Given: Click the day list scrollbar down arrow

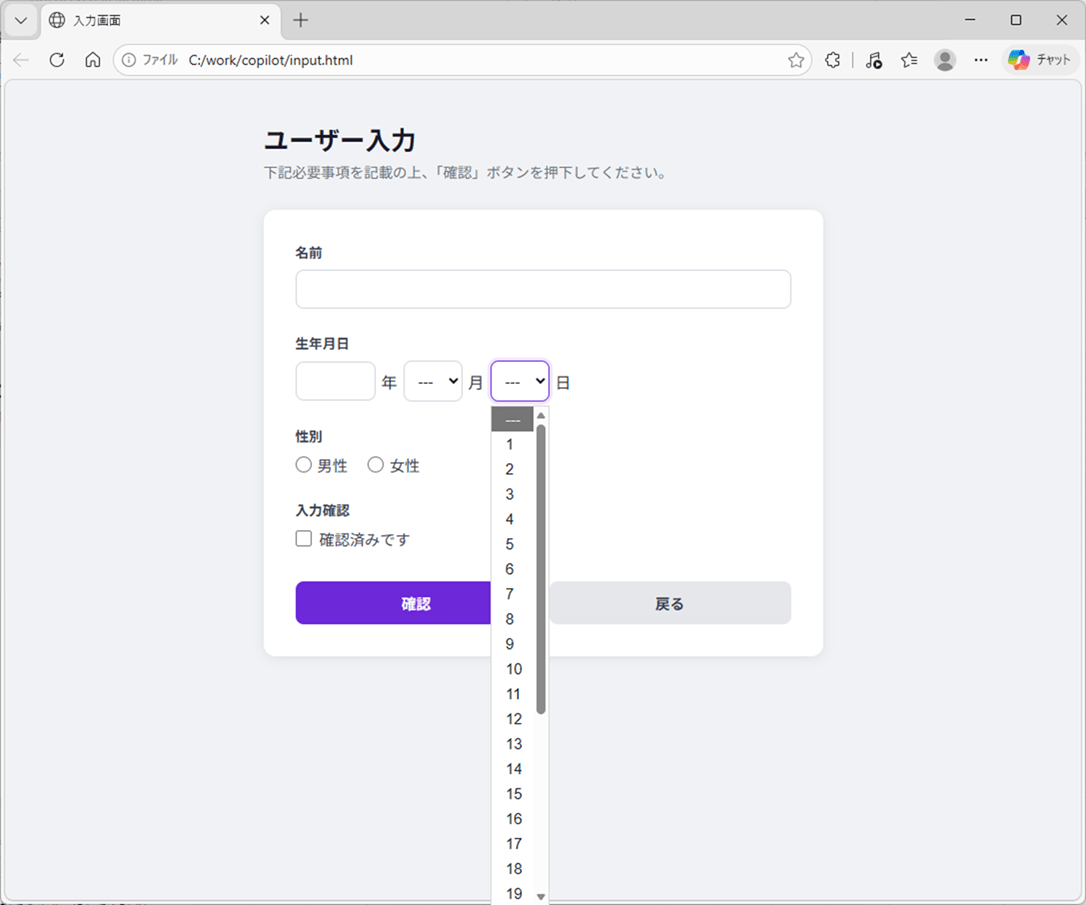Looking at the screenshot, I should pyautogui.click(x=541, y=896).
